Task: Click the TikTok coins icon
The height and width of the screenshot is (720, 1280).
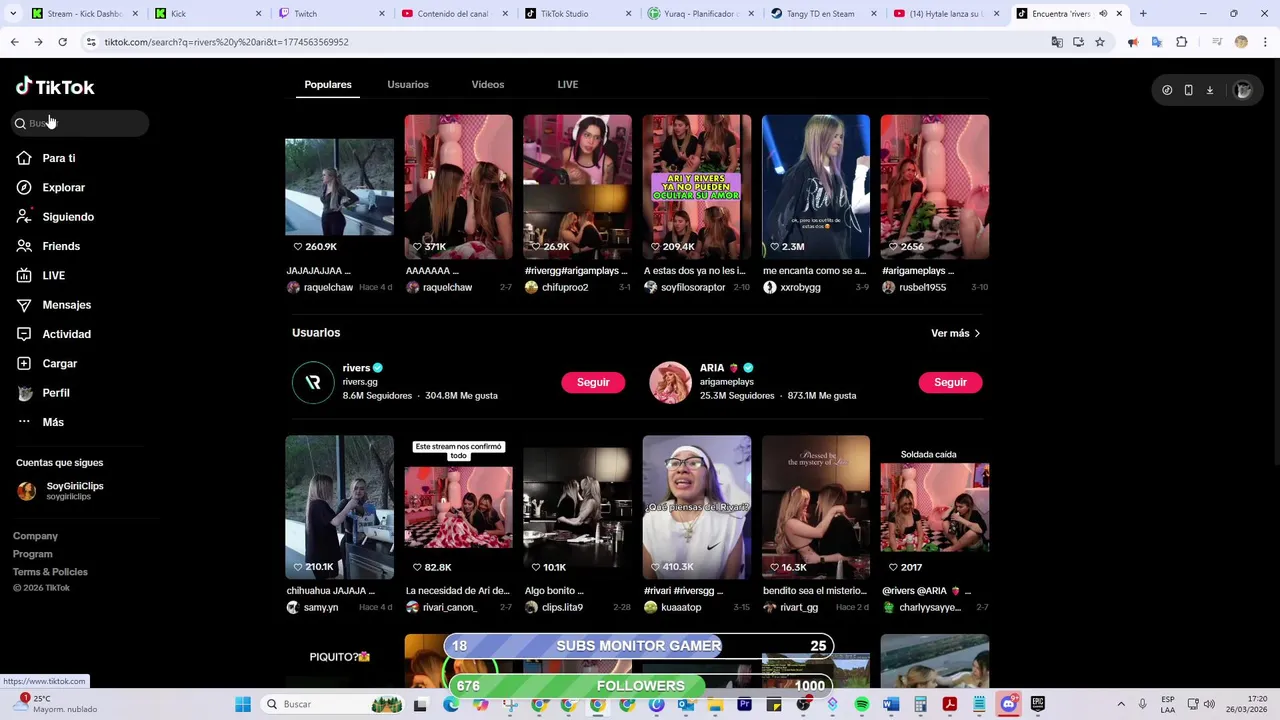Action: [x=1167, y=90]
